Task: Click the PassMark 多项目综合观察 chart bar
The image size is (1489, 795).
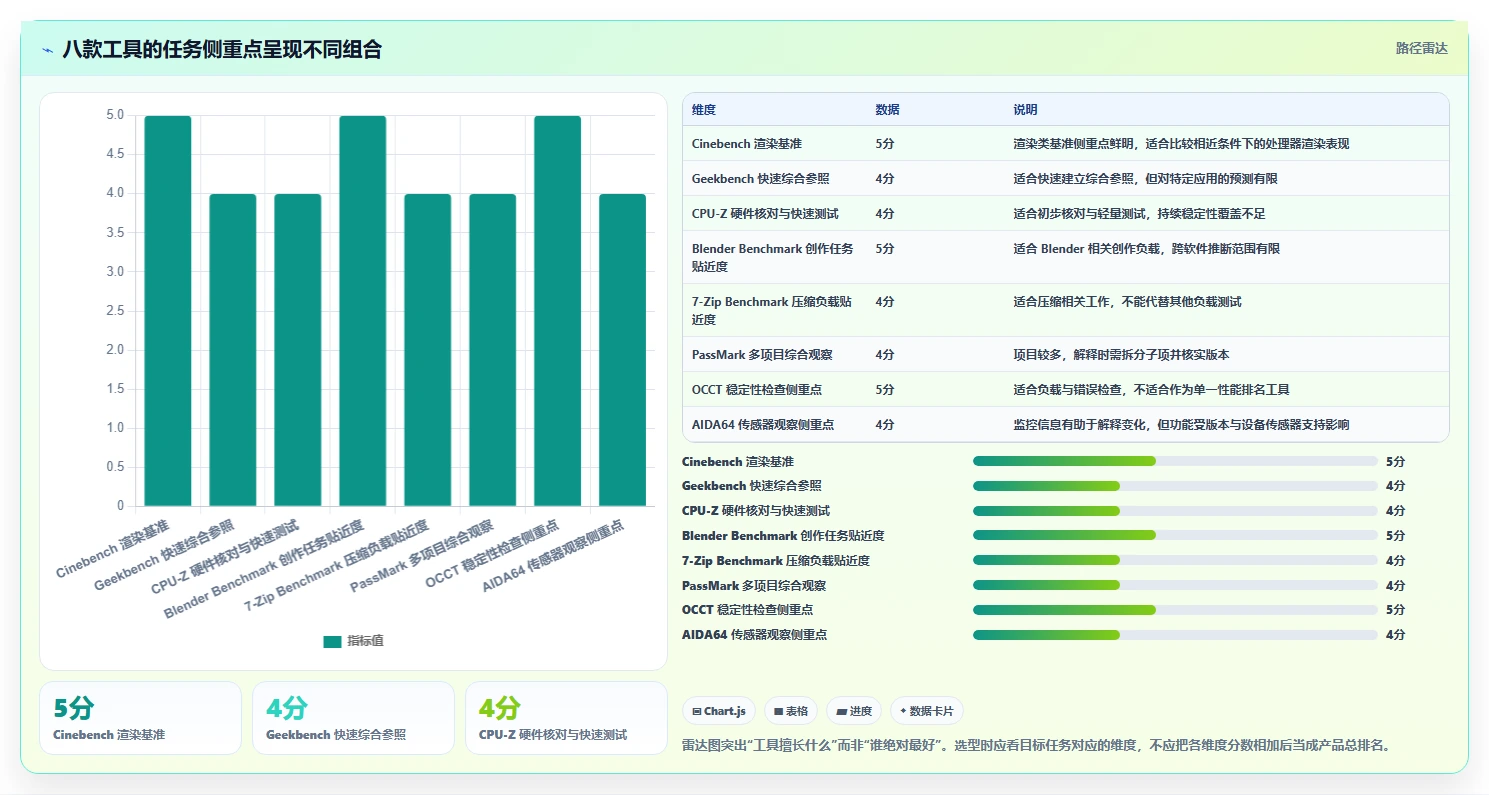Action: click(x=492, y=350)
